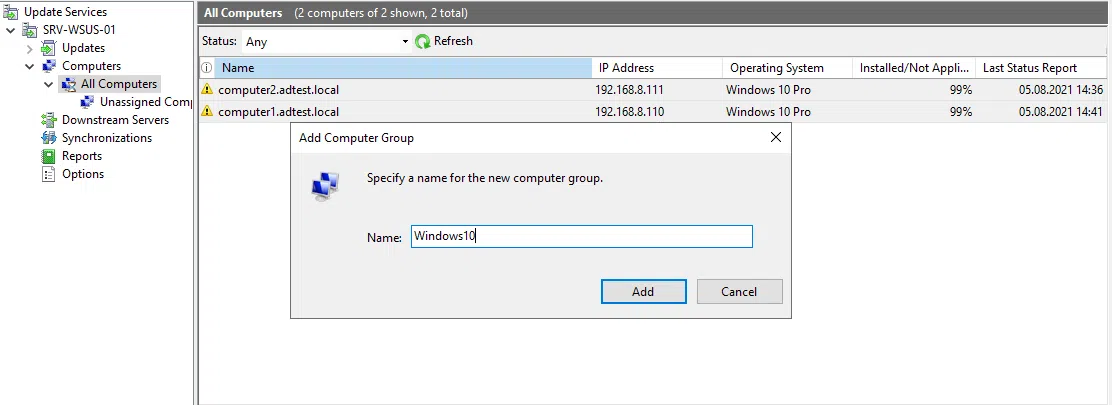Collapse the SRV-WSUS-01 tree node
The height and width of the screenshot is (405, 1112).
pyautogui.click(x=11, y=30)
